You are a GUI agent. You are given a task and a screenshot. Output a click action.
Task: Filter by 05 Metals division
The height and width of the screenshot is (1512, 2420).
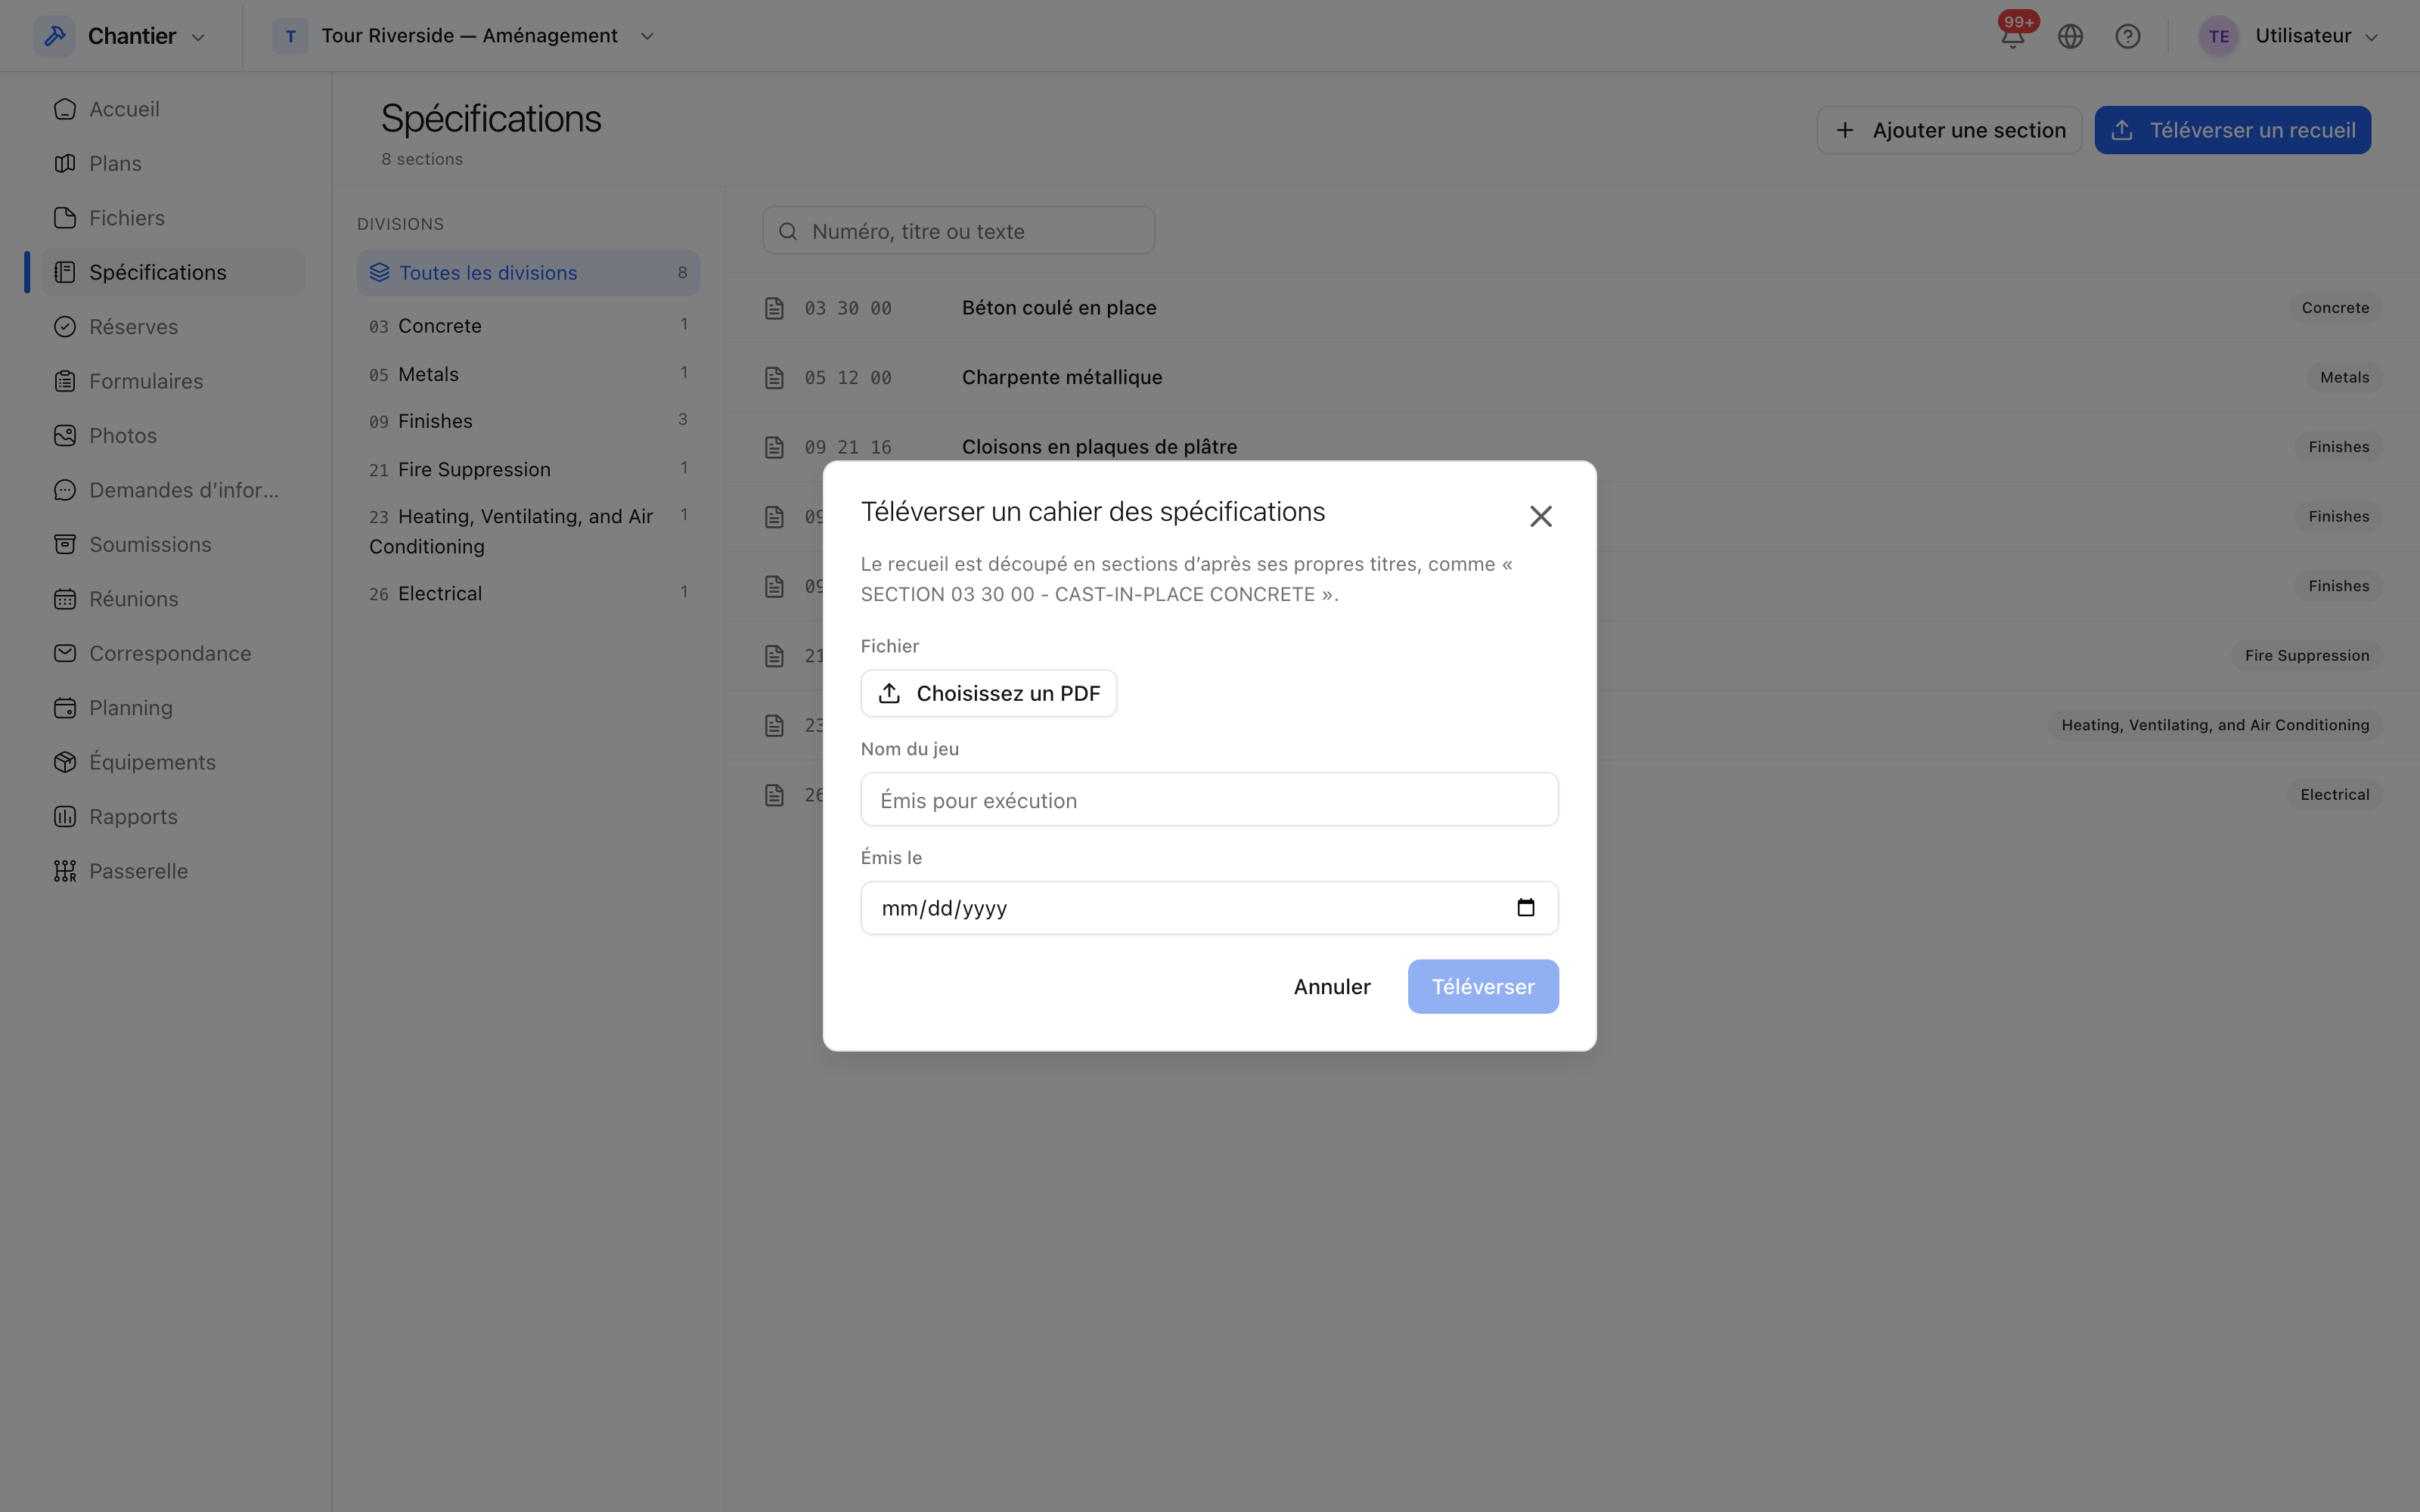(528, 374)
